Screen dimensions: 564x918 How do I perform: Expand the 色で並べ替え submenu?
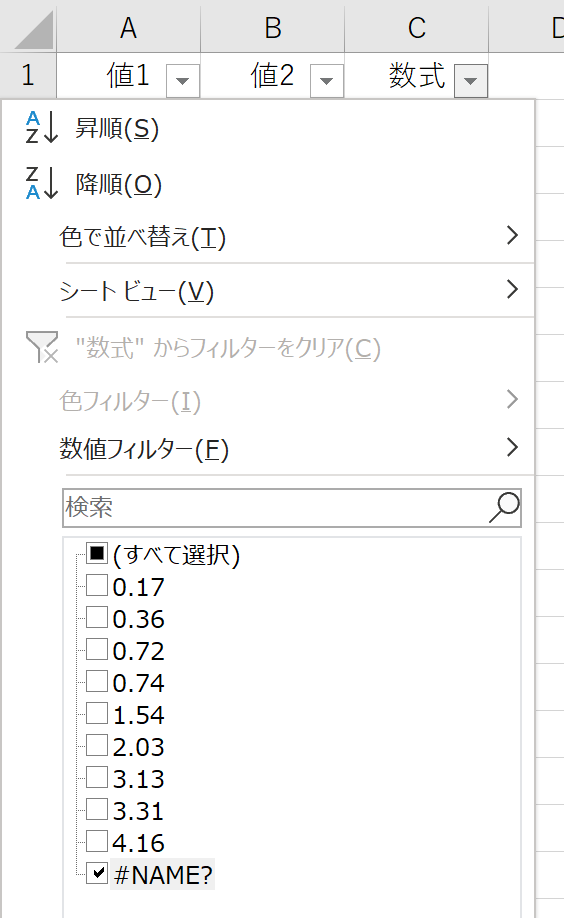pos(297,237)
